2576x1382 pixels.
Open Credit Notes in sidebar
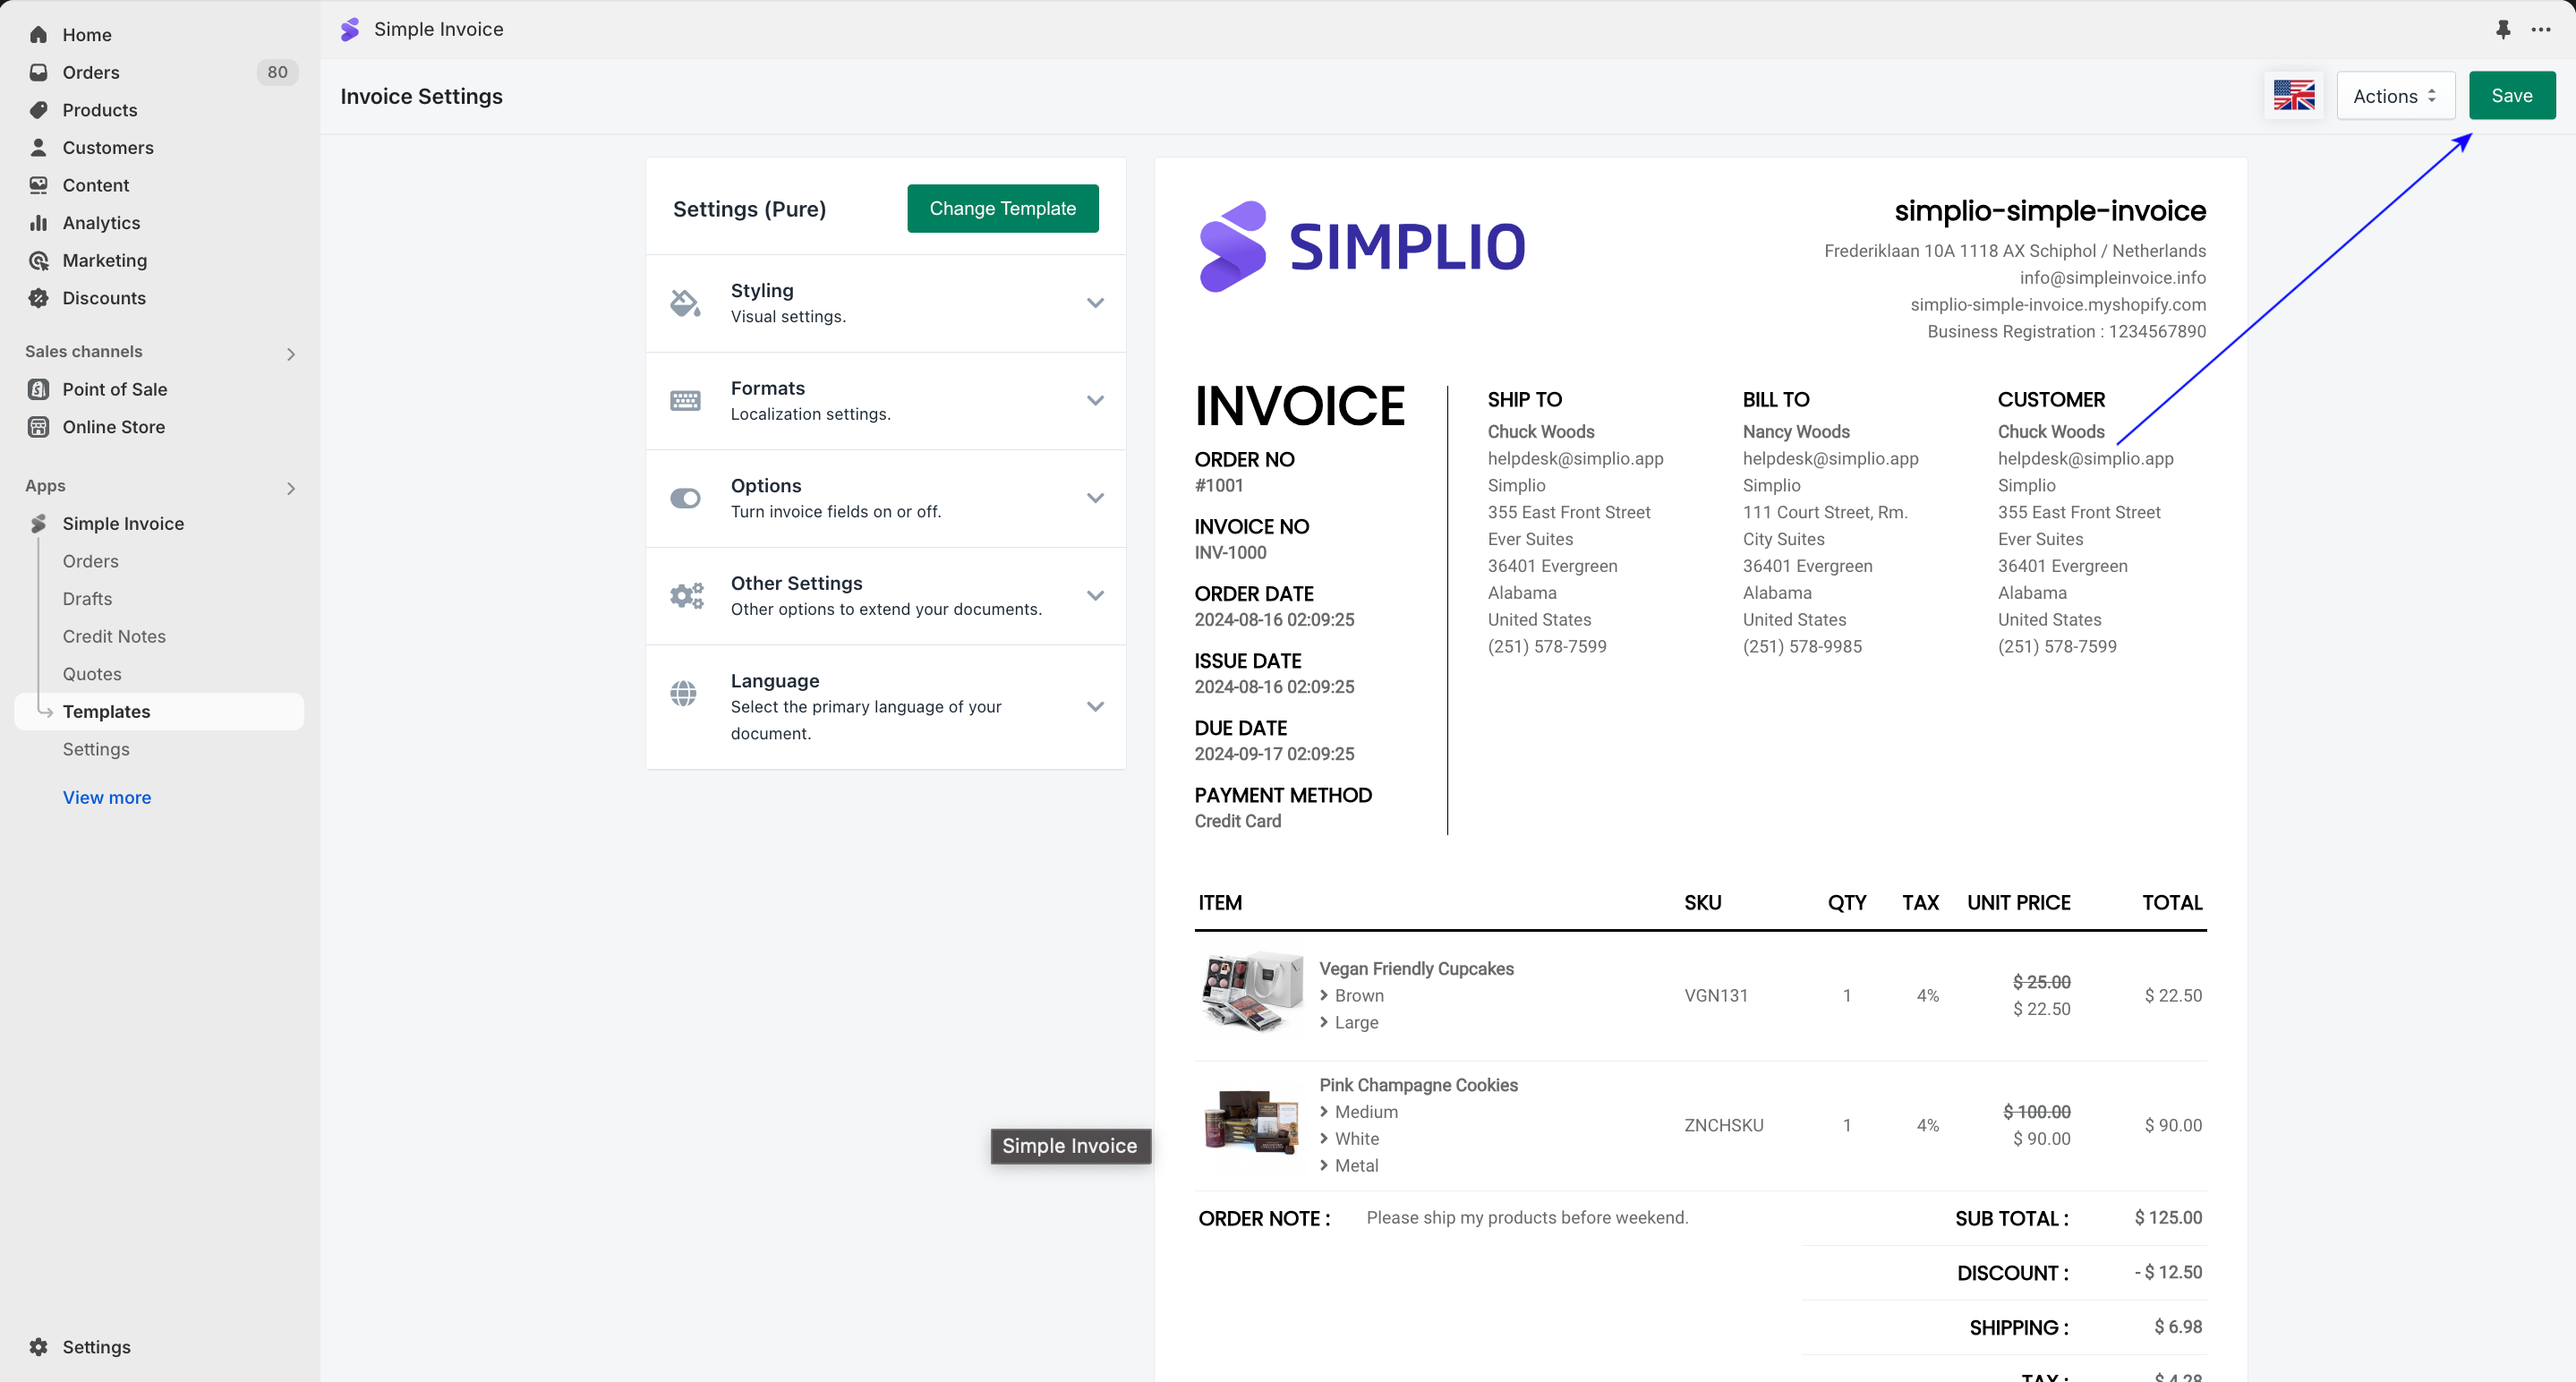pos(114,636)
